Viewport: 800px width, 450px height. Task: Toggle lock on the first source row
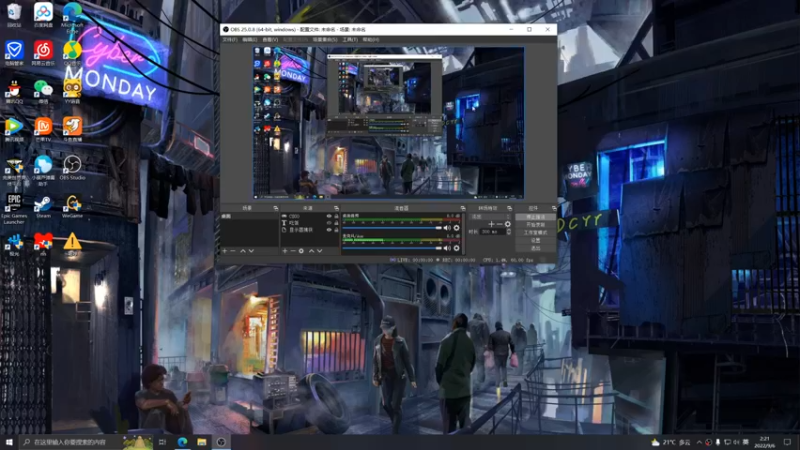[336, 216]
